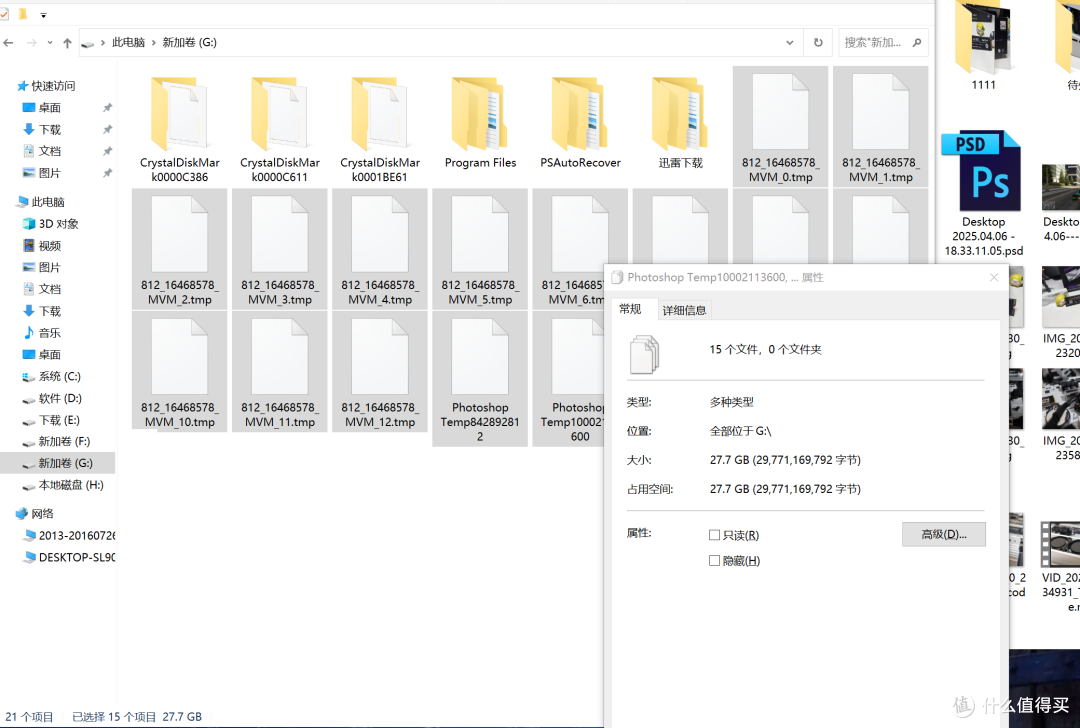Open pinned 图片 under quick access

pos(50,173)
